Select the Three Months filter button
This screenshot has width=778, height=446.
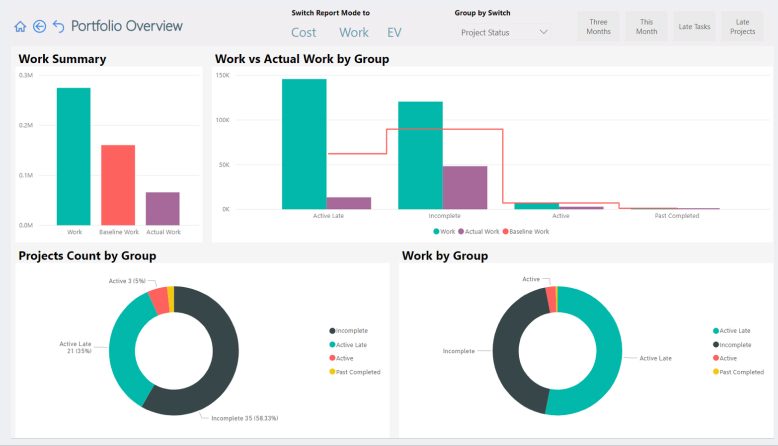[x=598, y=27]
